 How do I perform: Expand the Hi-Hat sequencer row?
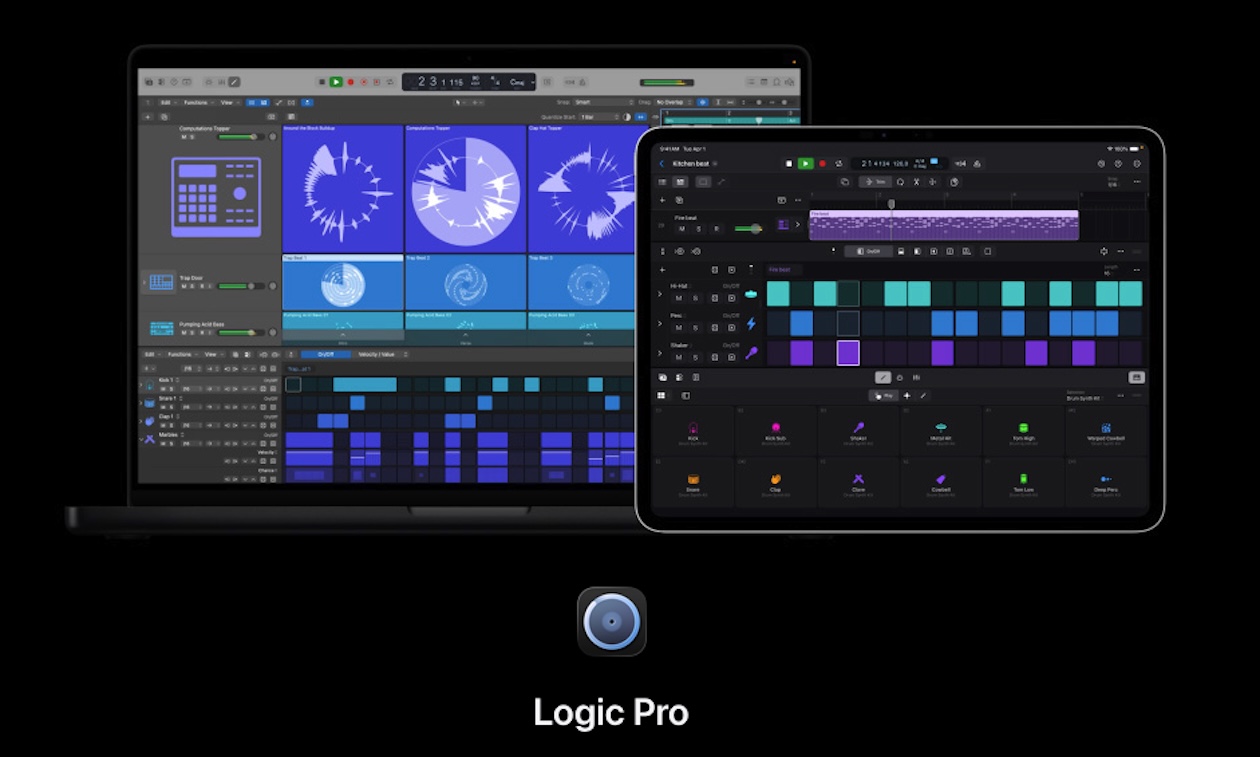(x=660, y=294)
